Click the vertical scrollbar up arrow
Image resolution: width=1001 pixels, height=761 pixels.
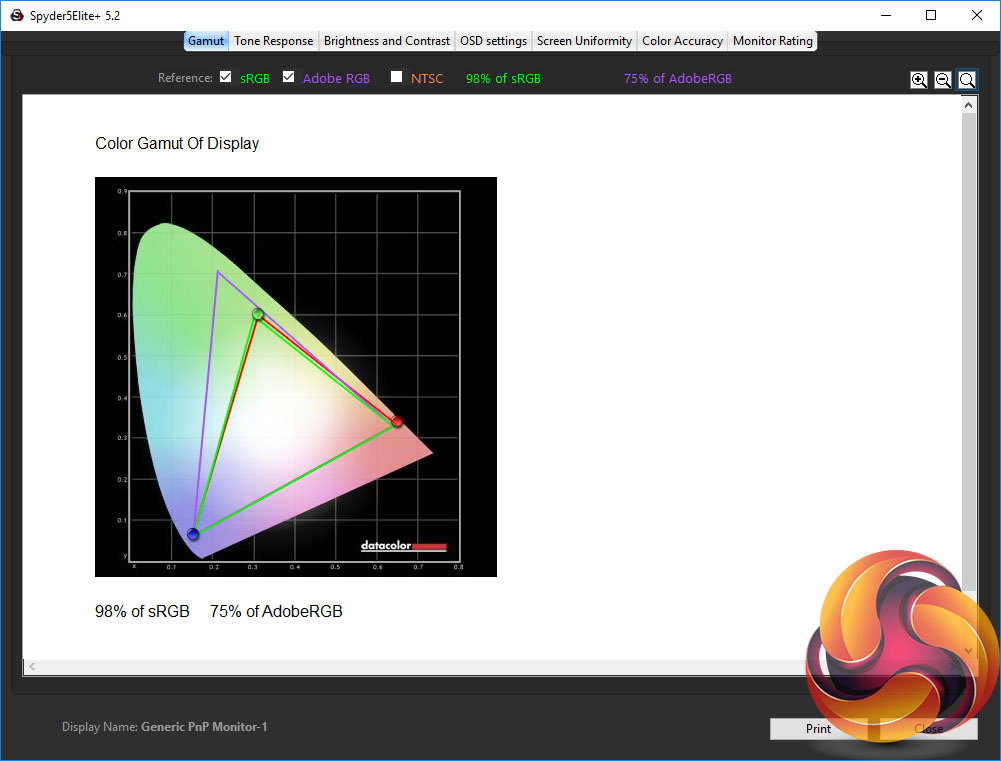pyautogui.click(x=969, y=104)
